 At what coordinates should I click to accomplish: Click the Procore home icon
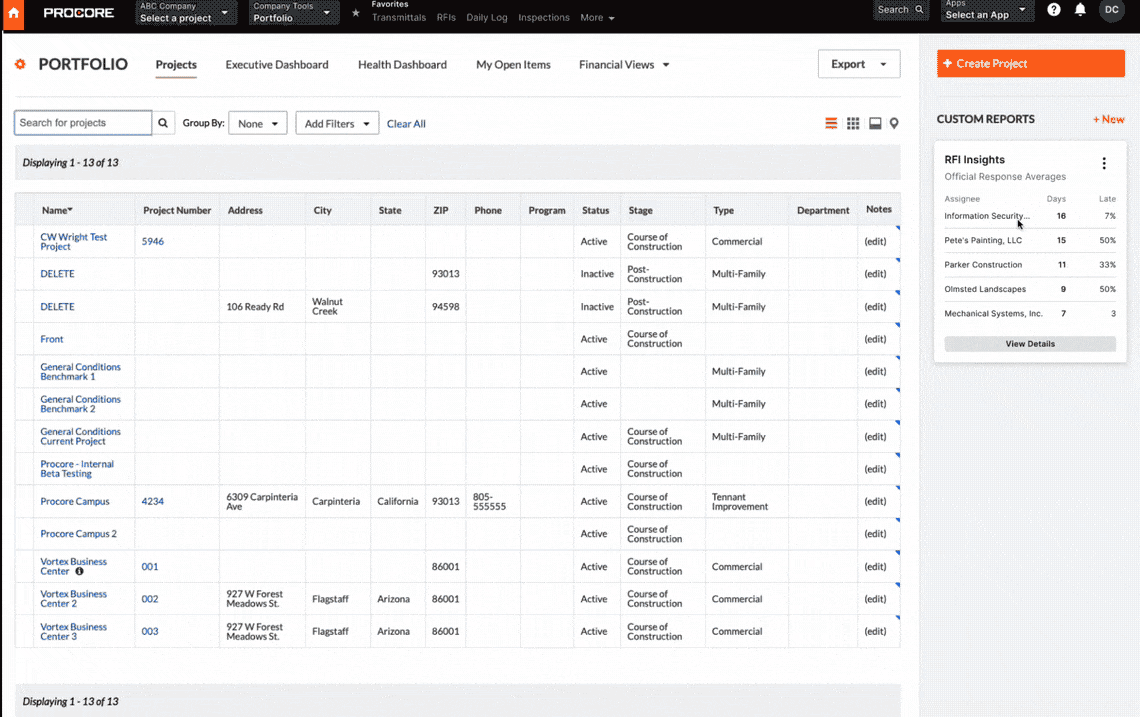tap(13, 13)
